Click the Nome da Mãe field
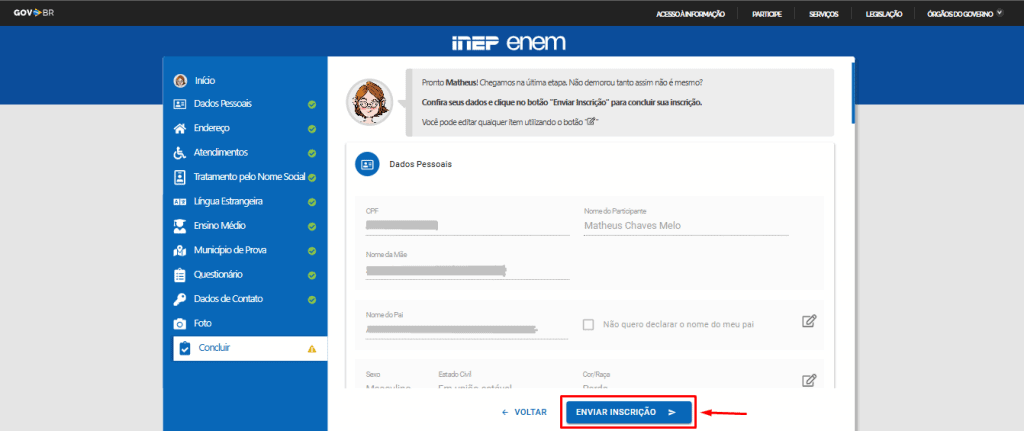 [468, 270]
